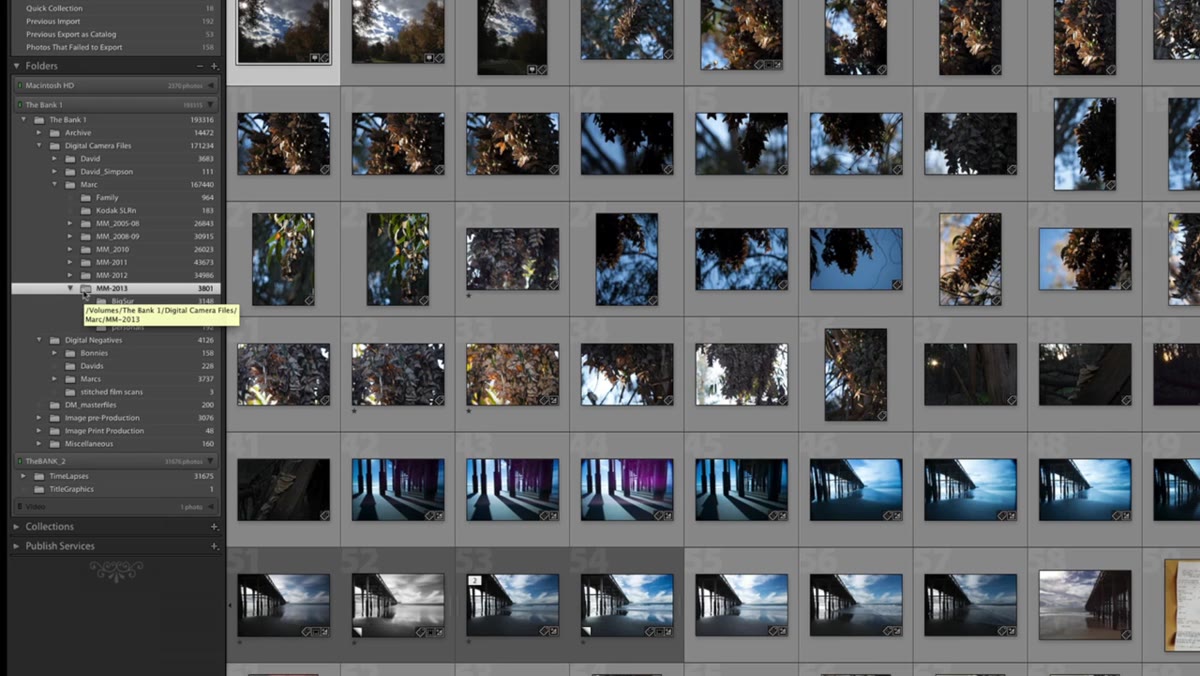Screen dimensions: 1200x676
Task: Click the folder icon of TitleGraphics
Action: tap(40, 490)
